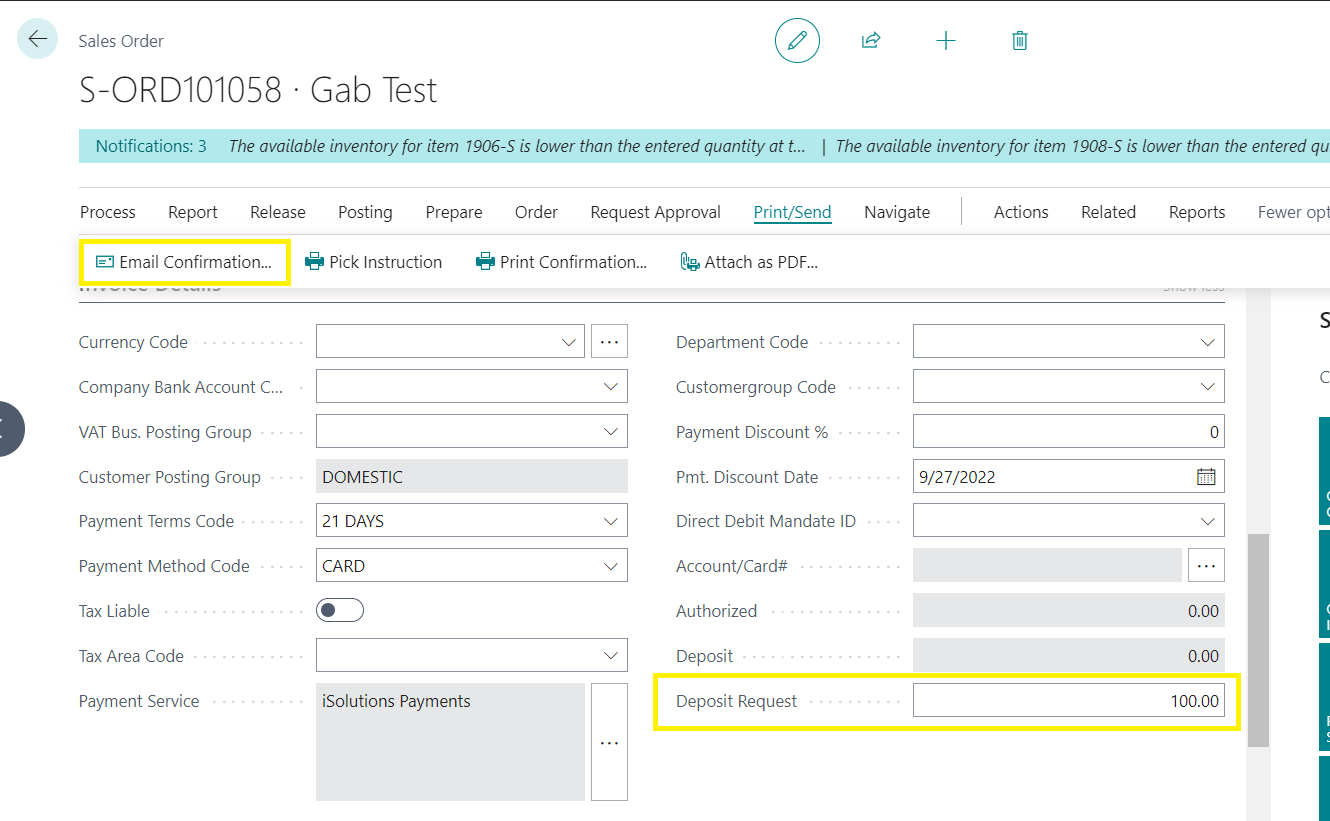Open the share icon
Screen dimensions: 1330x821
tap(871, 40)
